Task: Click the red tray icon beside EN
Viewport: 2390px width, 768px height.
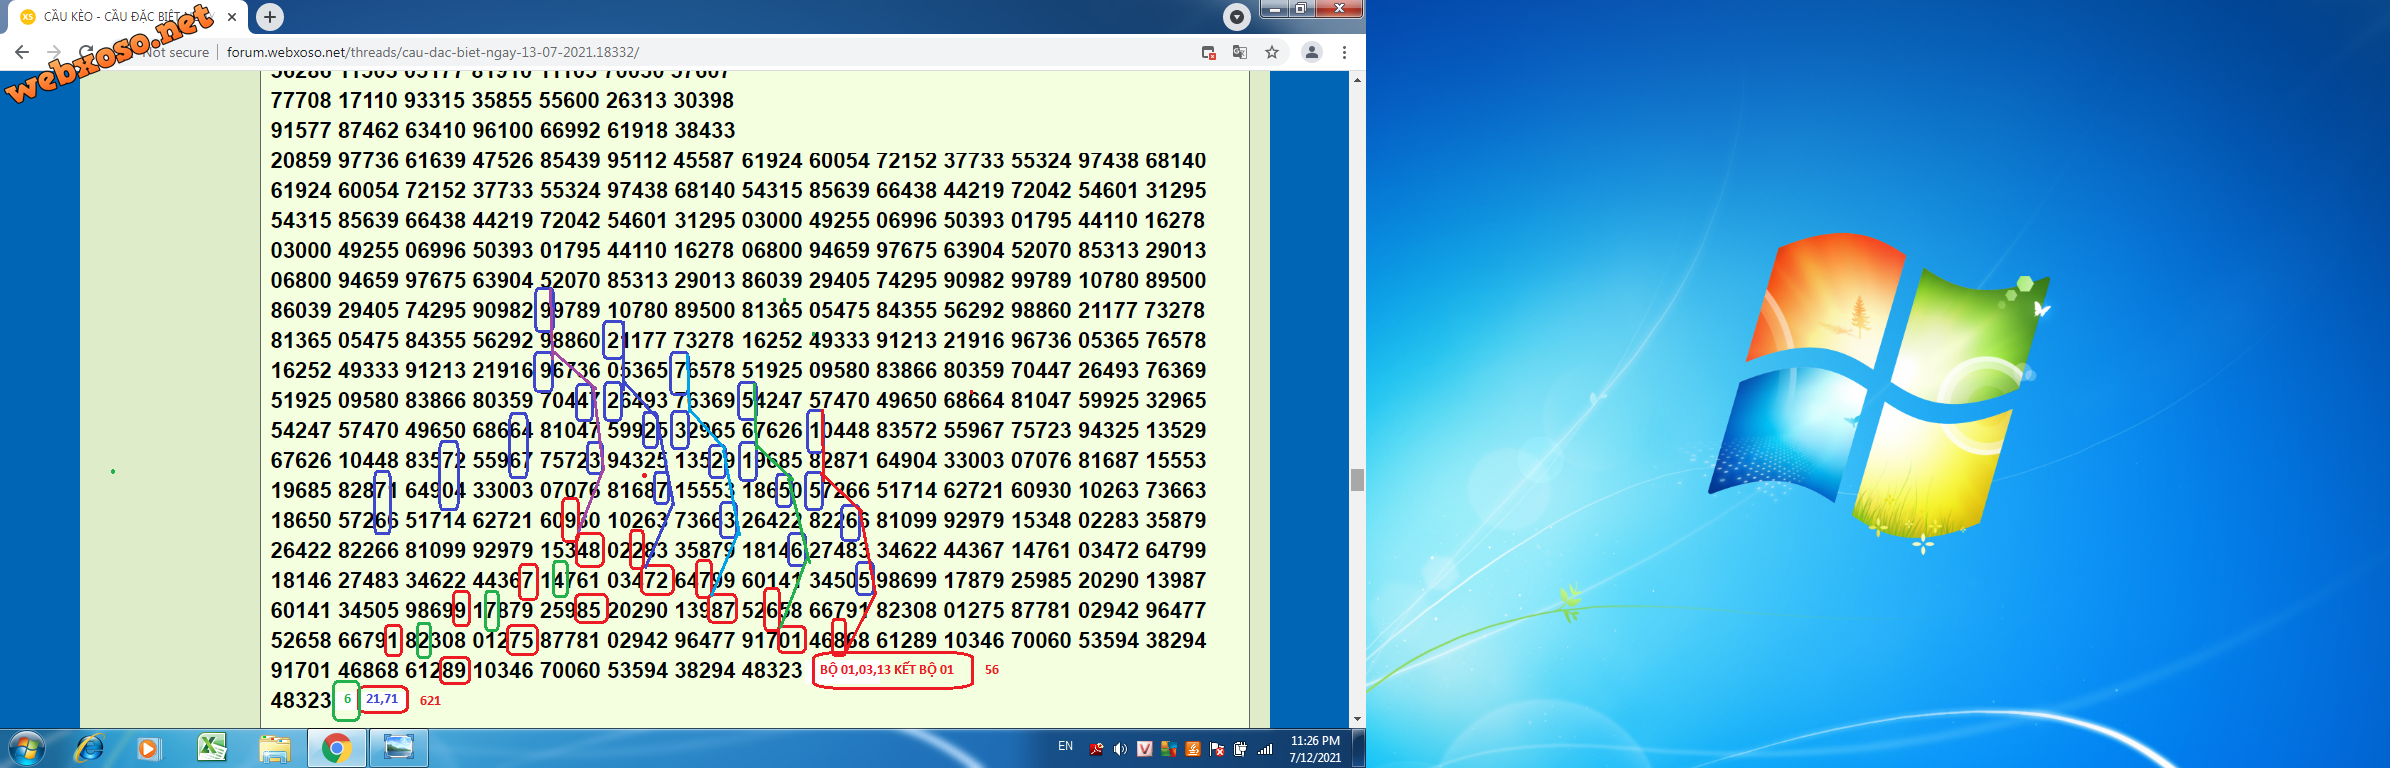Action: click(1096, 749)
